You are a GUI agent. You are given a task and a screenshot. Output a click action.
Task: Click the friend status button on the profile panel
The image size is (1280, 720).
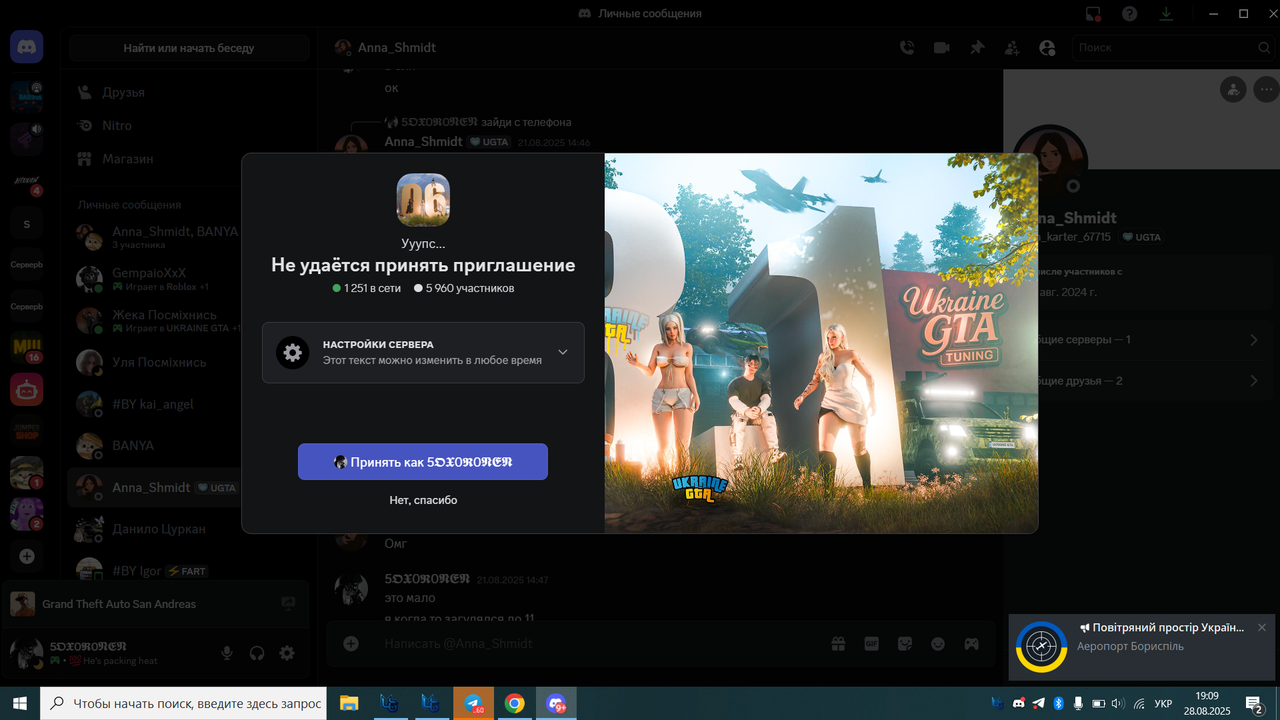[x=1233, y=89]
